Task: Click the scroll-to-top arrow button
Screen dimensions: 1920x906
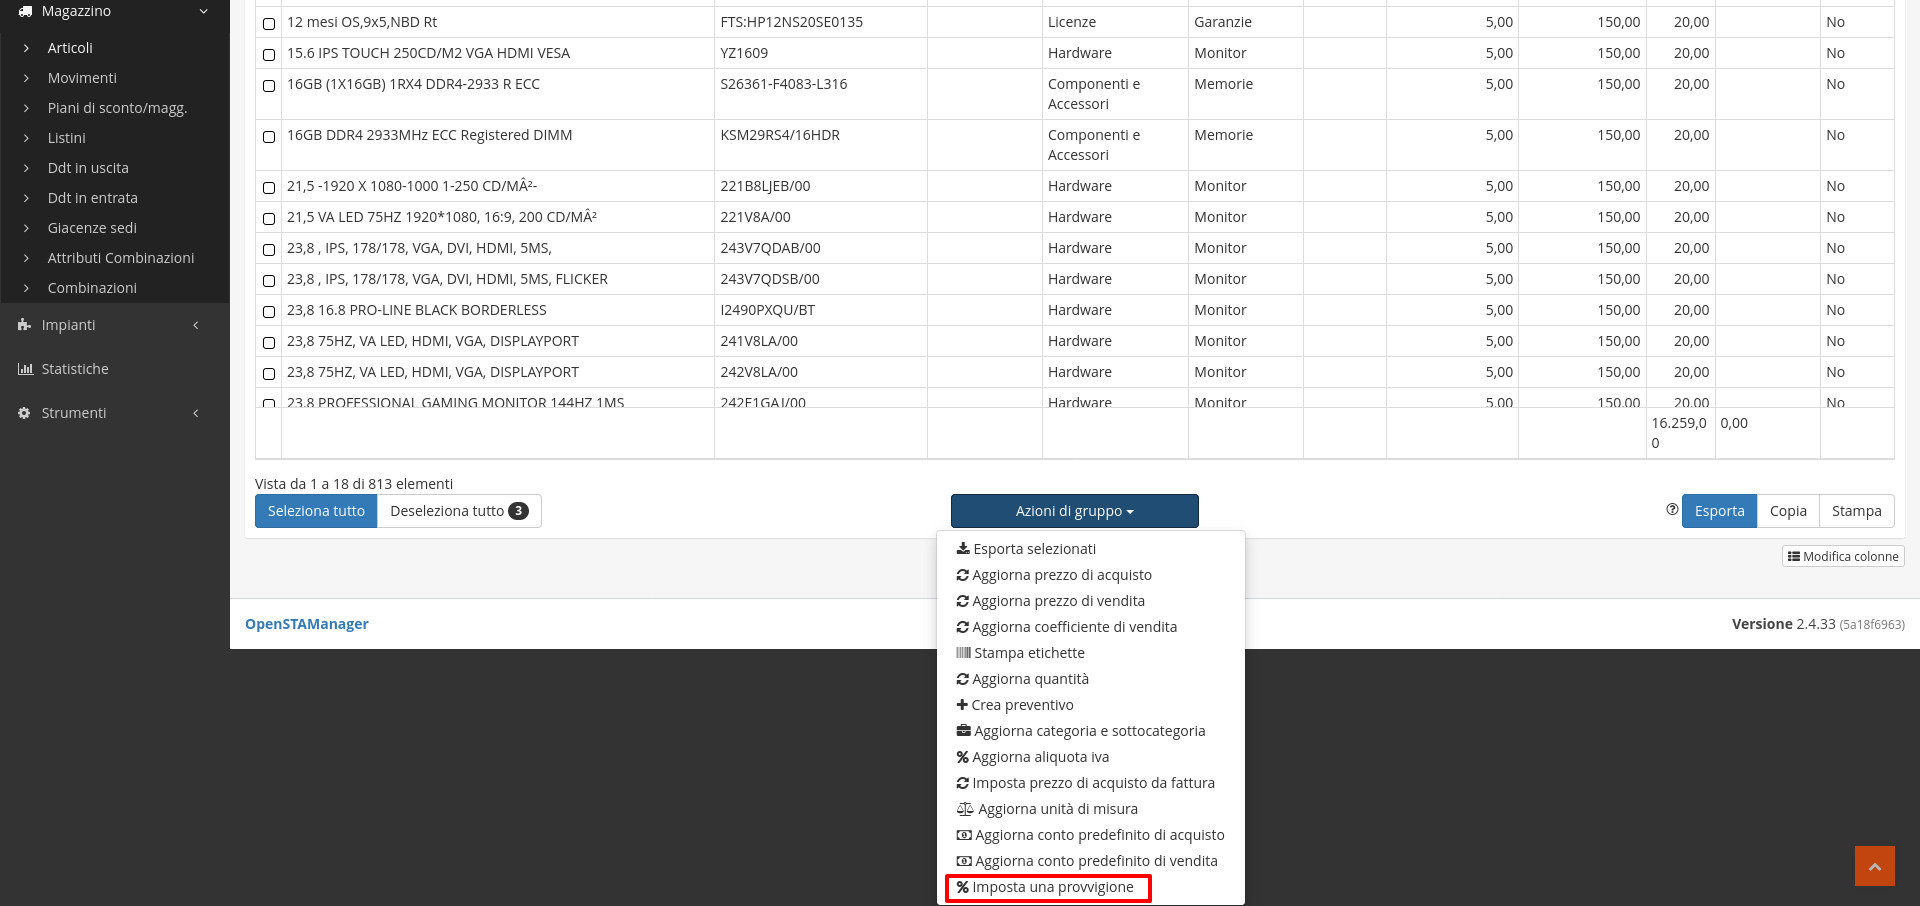Action: coord(1874,866)
